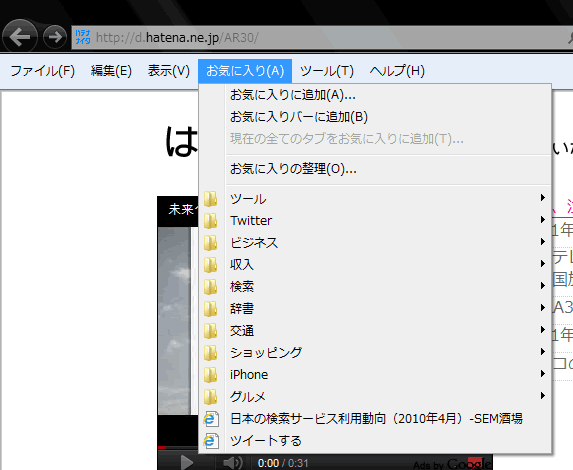
Task: Click folder icon beside ツール favorites folder
Action: click(210, 199)
